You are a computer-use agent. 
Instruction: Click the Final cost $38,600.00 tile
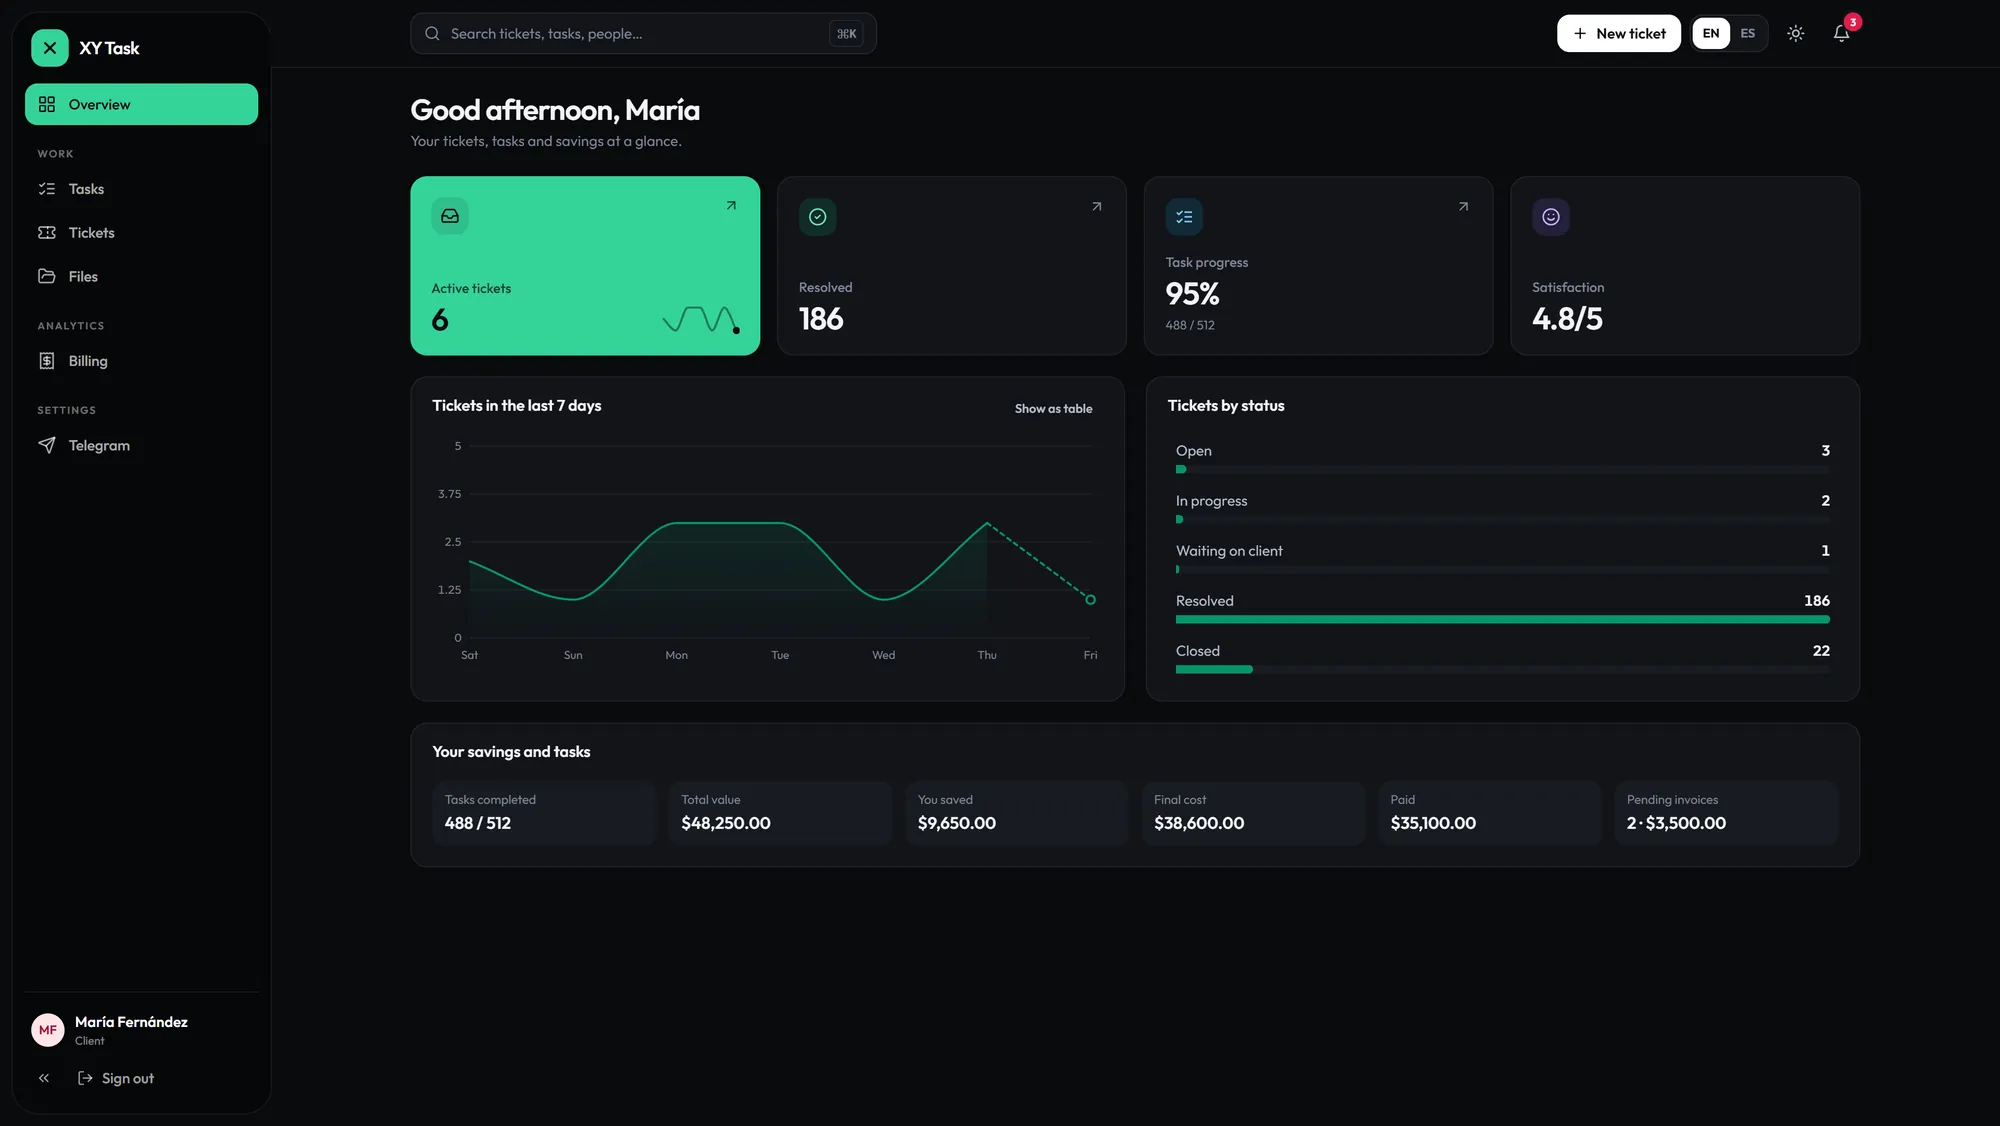tap(1253, 813)
